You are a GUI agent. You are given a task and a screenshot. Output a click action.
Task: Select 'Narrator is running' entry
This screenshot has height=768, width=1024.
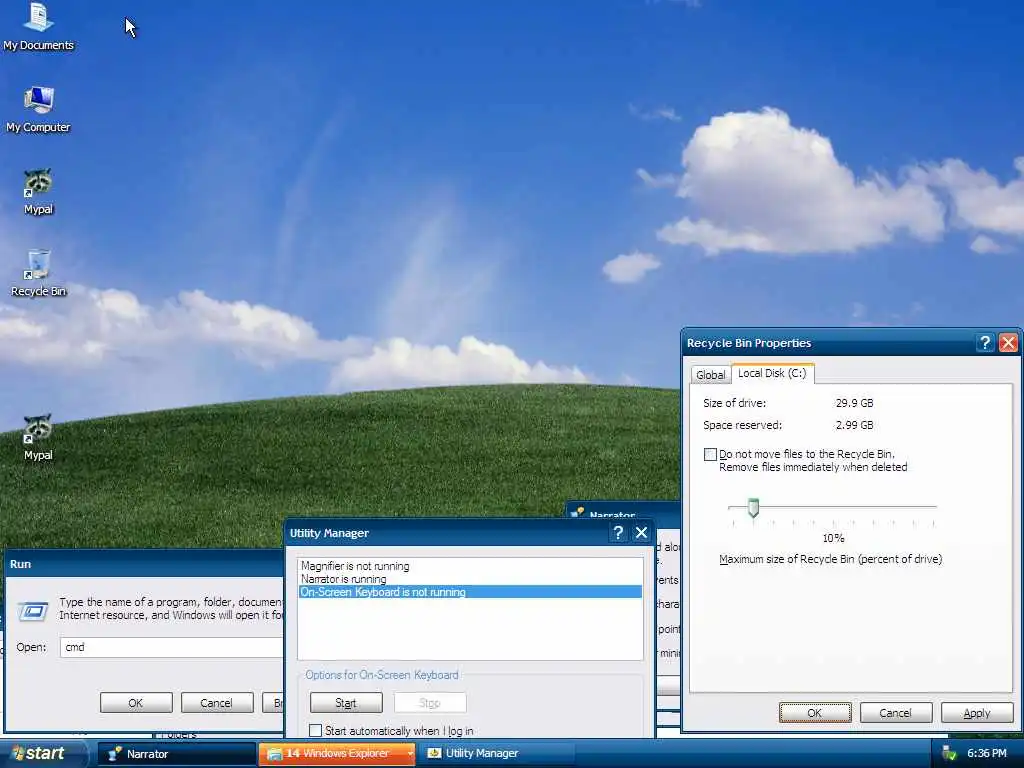[470, 579]
